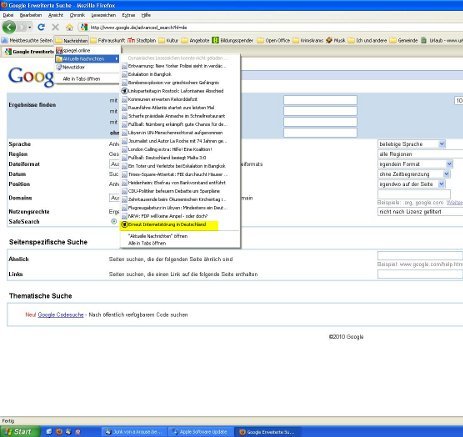The height and width of the screenshot is (437, 463).
Task: Select the Google Erweiterte Suche tab
Action: tap(29, 51)
